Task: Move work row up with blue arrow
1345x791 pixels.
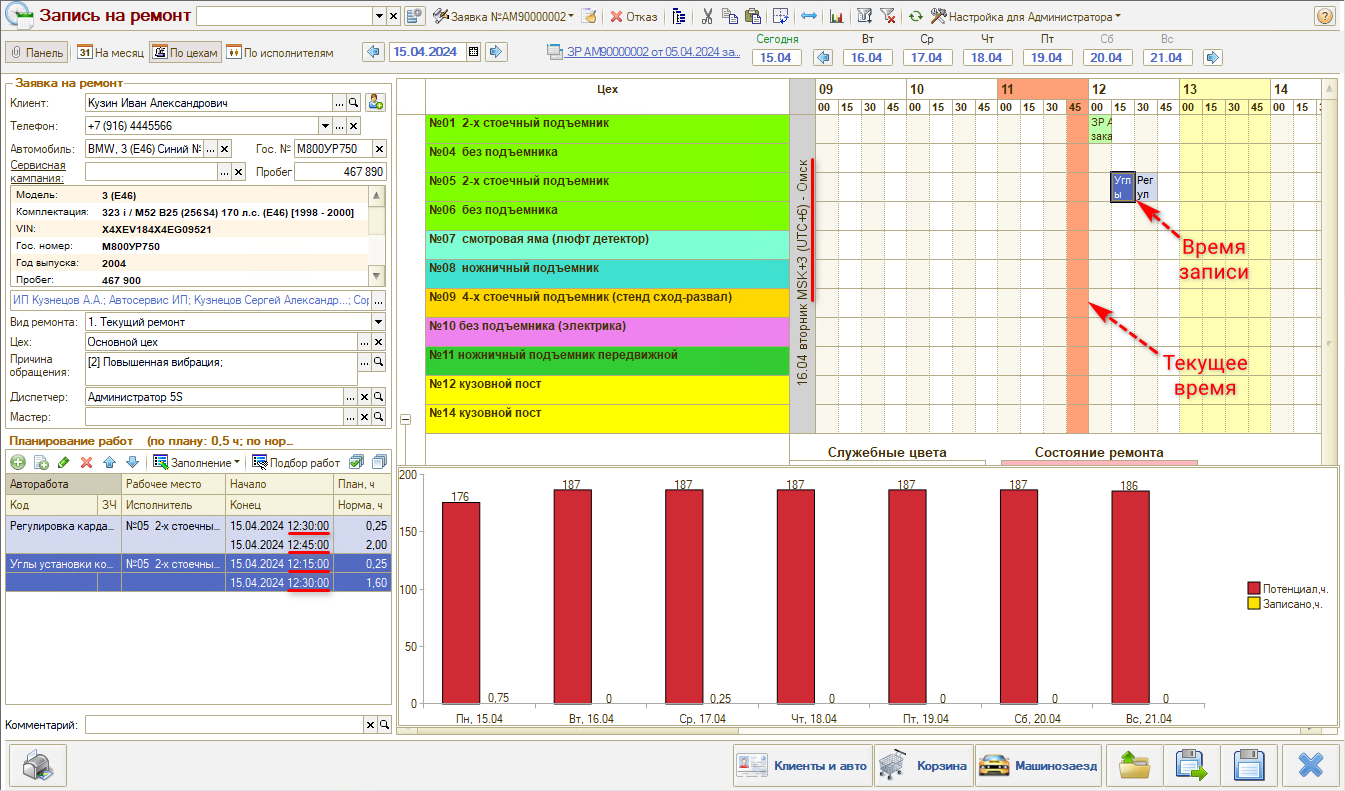Action: tap(109, 462)
